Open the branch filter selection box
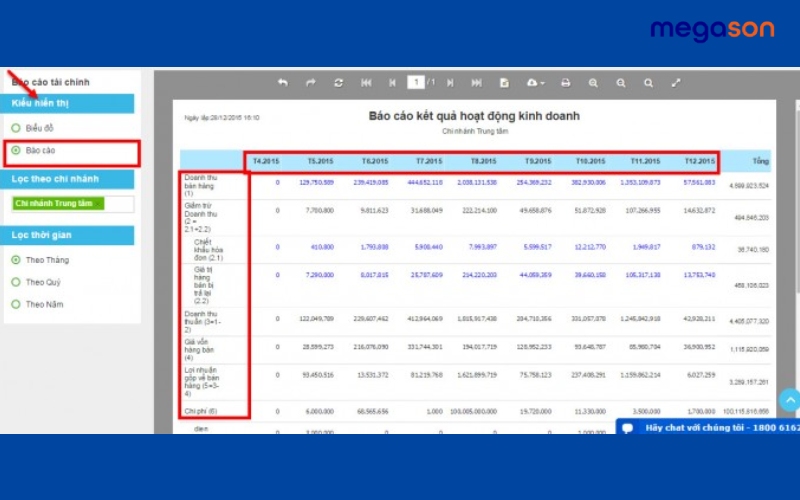The height and width of the screenshot is (500, 800). (x=118, y=204)
